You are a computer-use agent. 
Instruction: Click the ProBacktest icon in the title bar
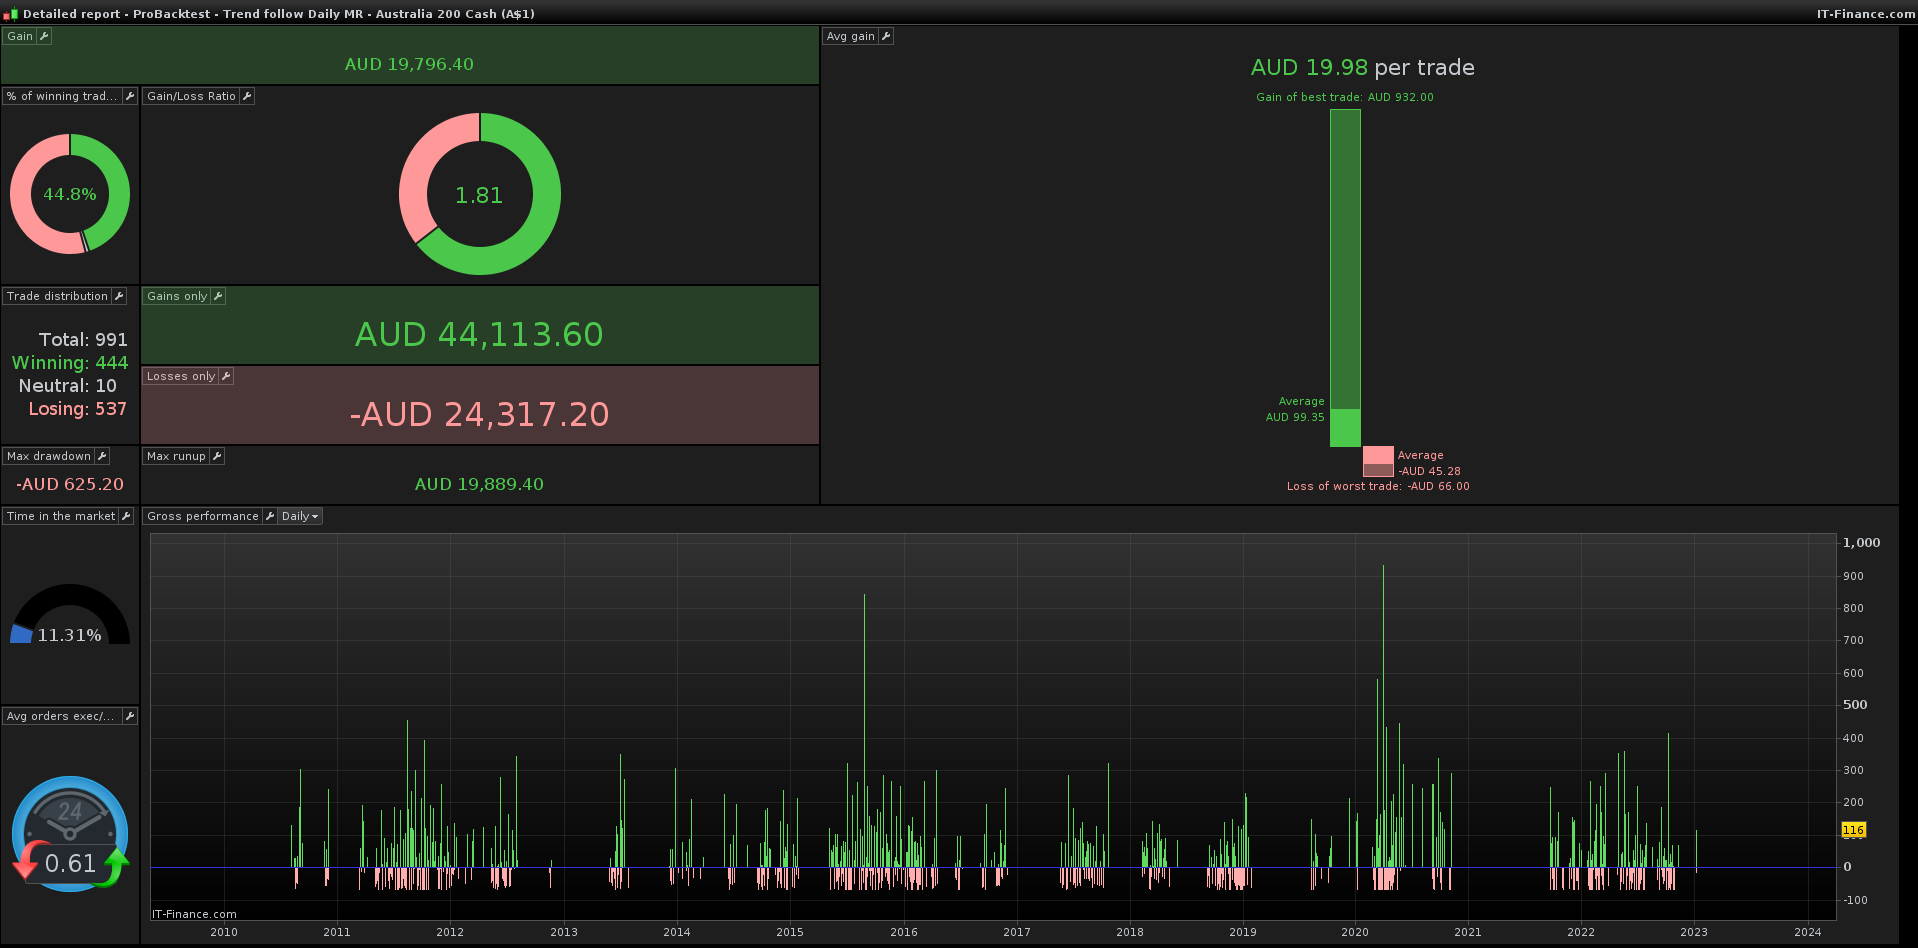[x=11, y=14]
